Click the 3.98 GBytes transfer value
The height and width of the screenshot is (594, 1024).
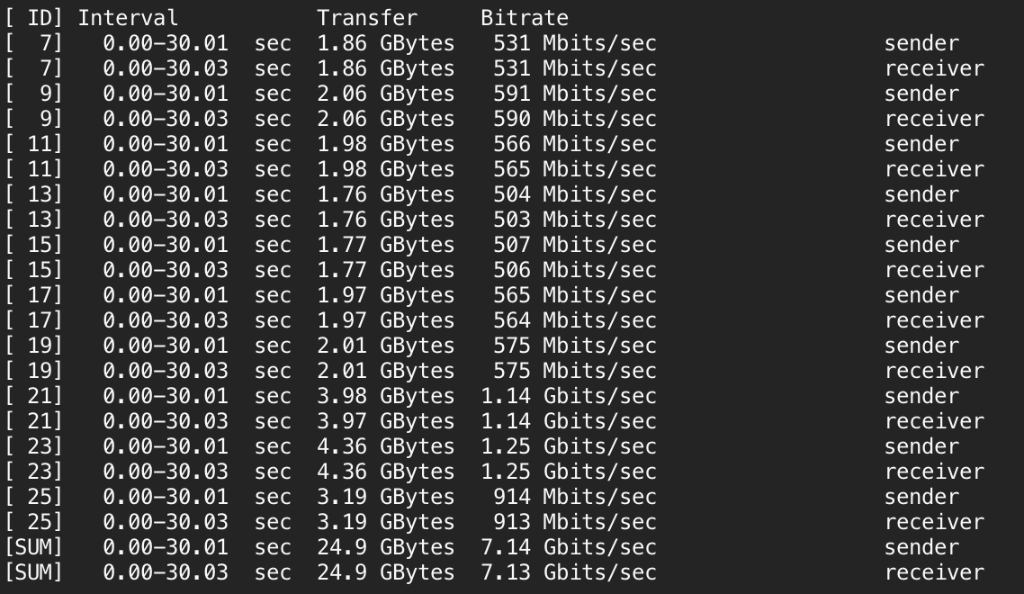[385, 396]
